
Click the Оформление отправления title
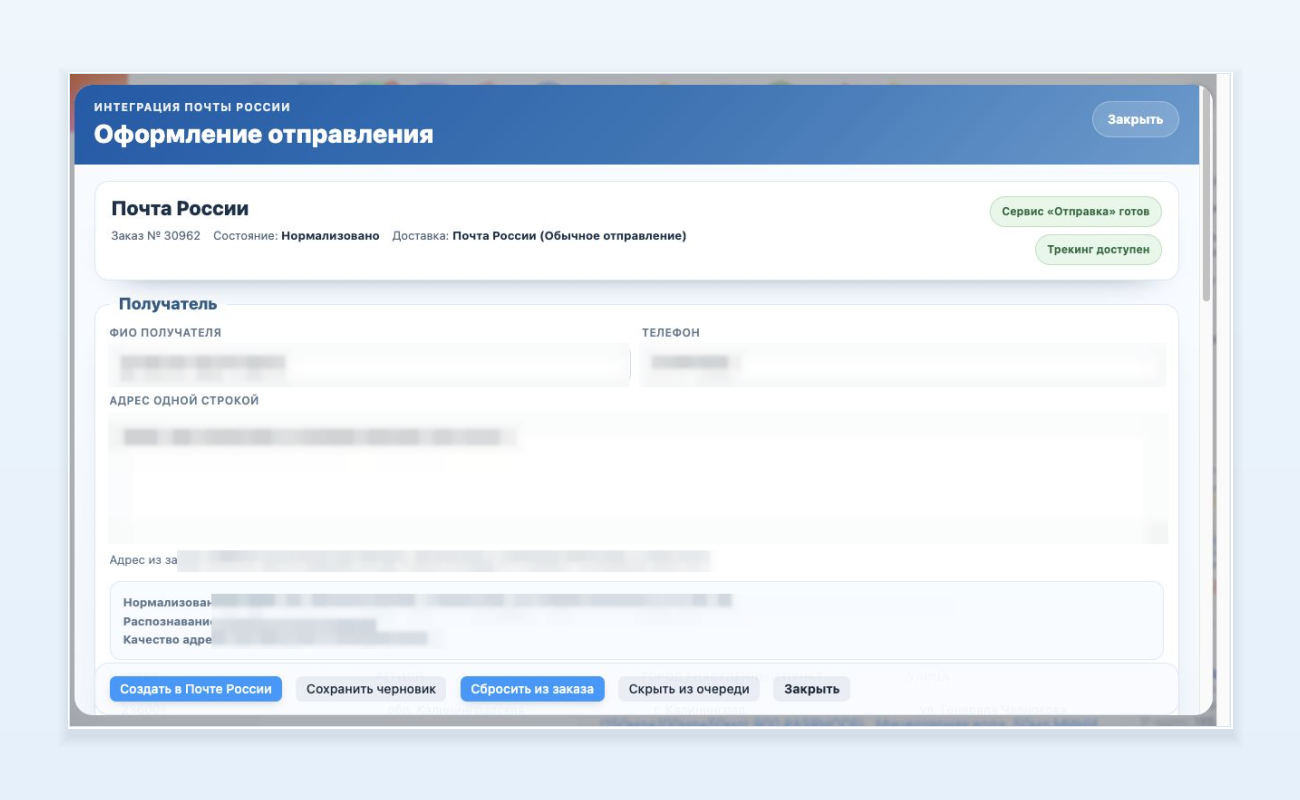[x=264, y=134]
